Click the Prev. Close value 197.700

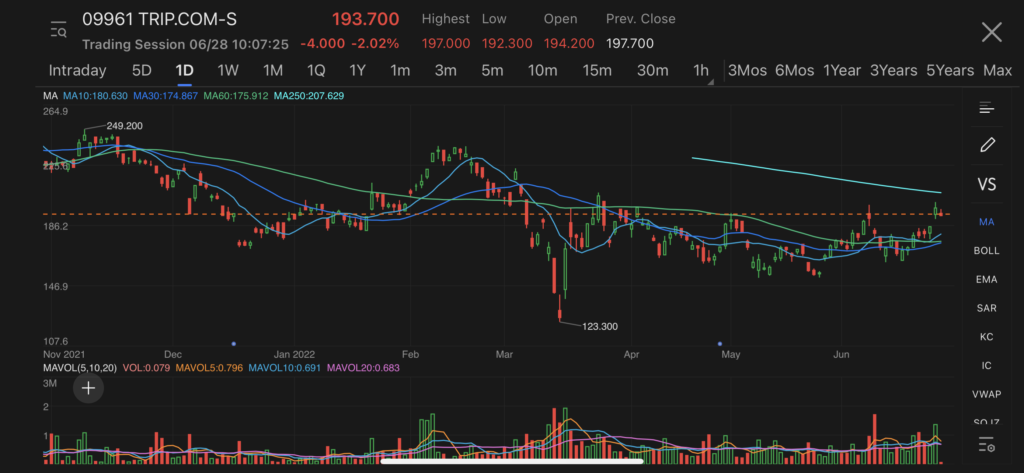[630, 43]
